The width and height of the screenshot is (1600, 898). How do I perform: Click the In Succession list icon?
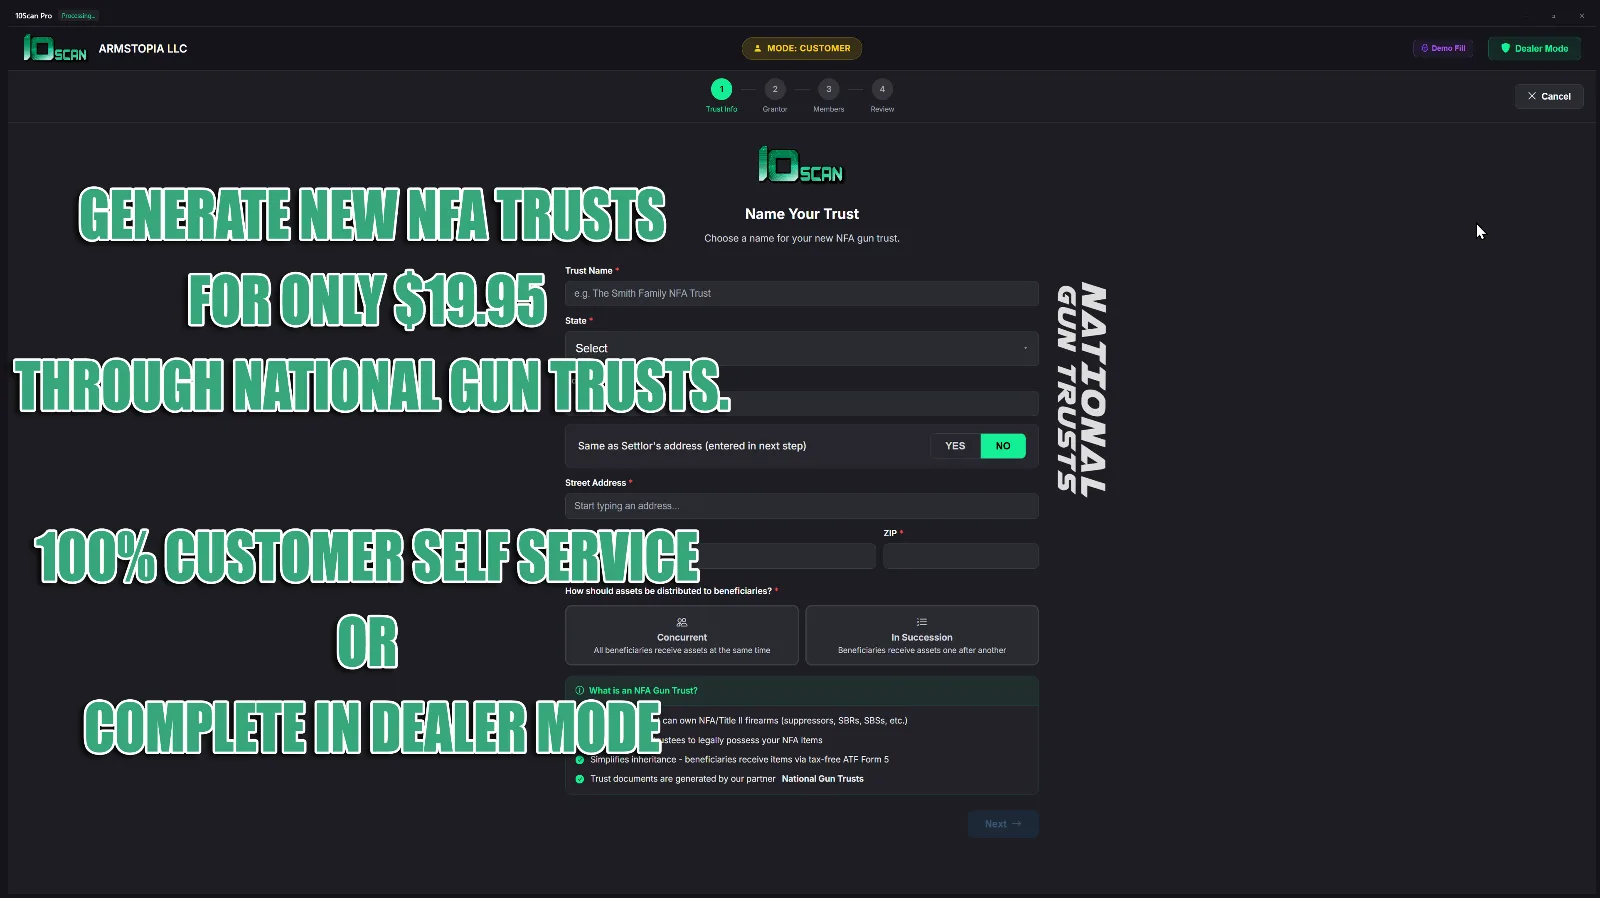pyautogui.click(x=922, y=622)
